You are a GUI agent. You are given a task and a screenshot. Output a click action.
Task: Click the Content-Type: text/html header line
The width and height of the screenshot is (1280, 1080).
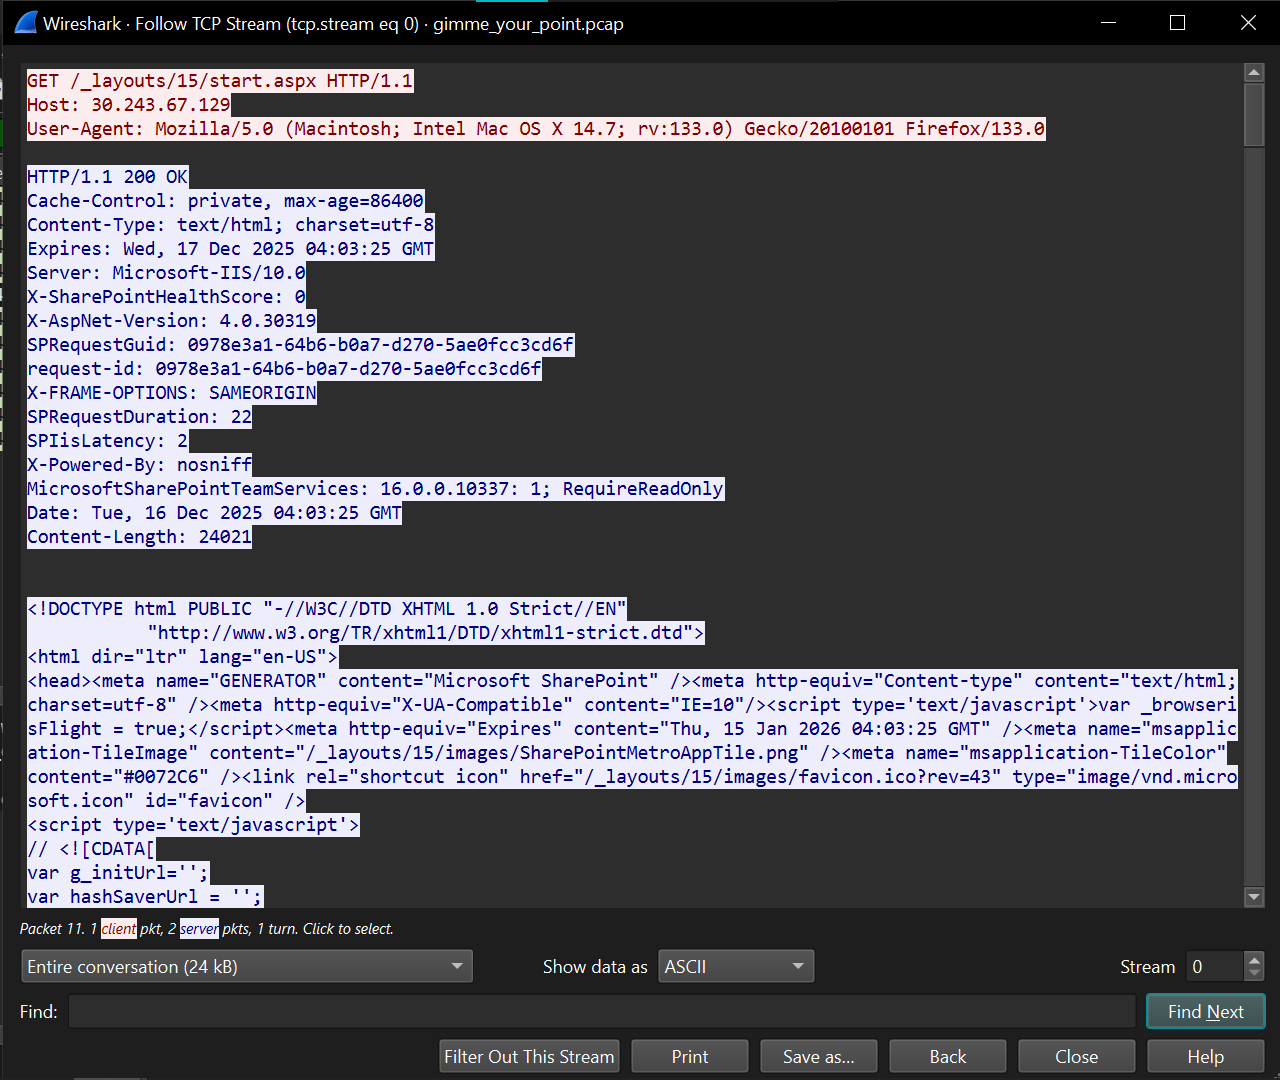230,225
